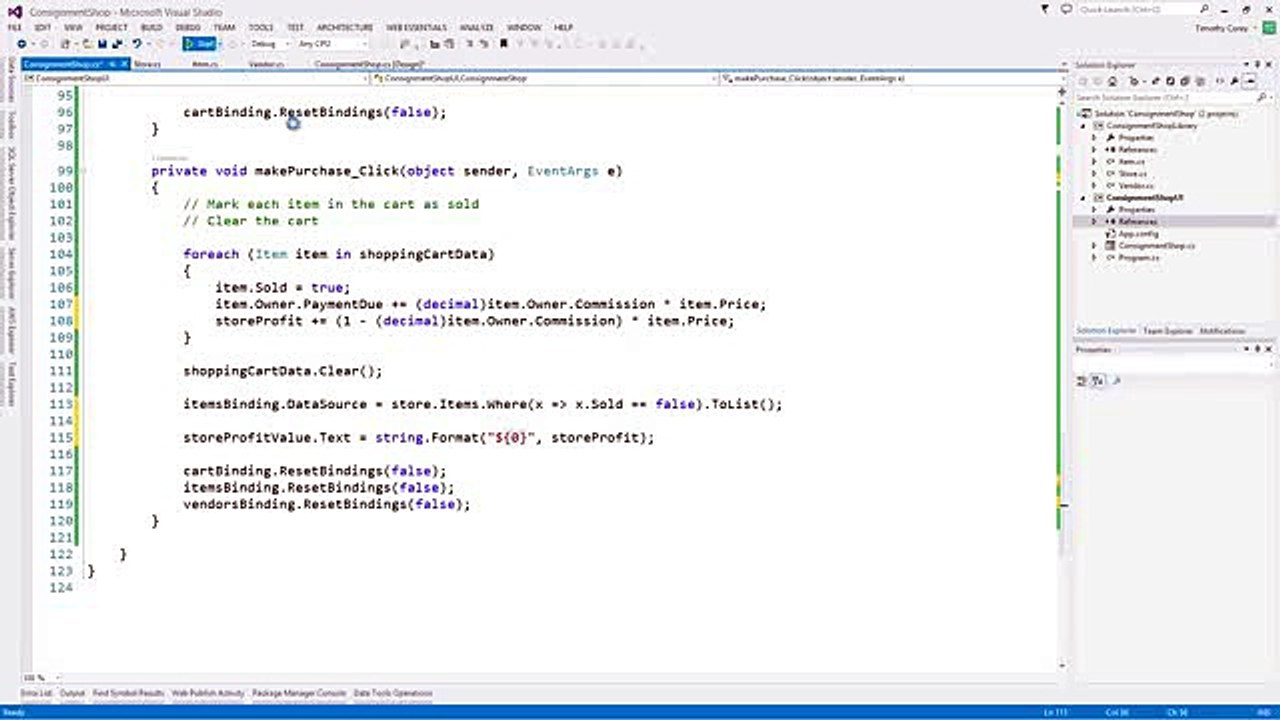Open the HELP menu

pos(563,28)
